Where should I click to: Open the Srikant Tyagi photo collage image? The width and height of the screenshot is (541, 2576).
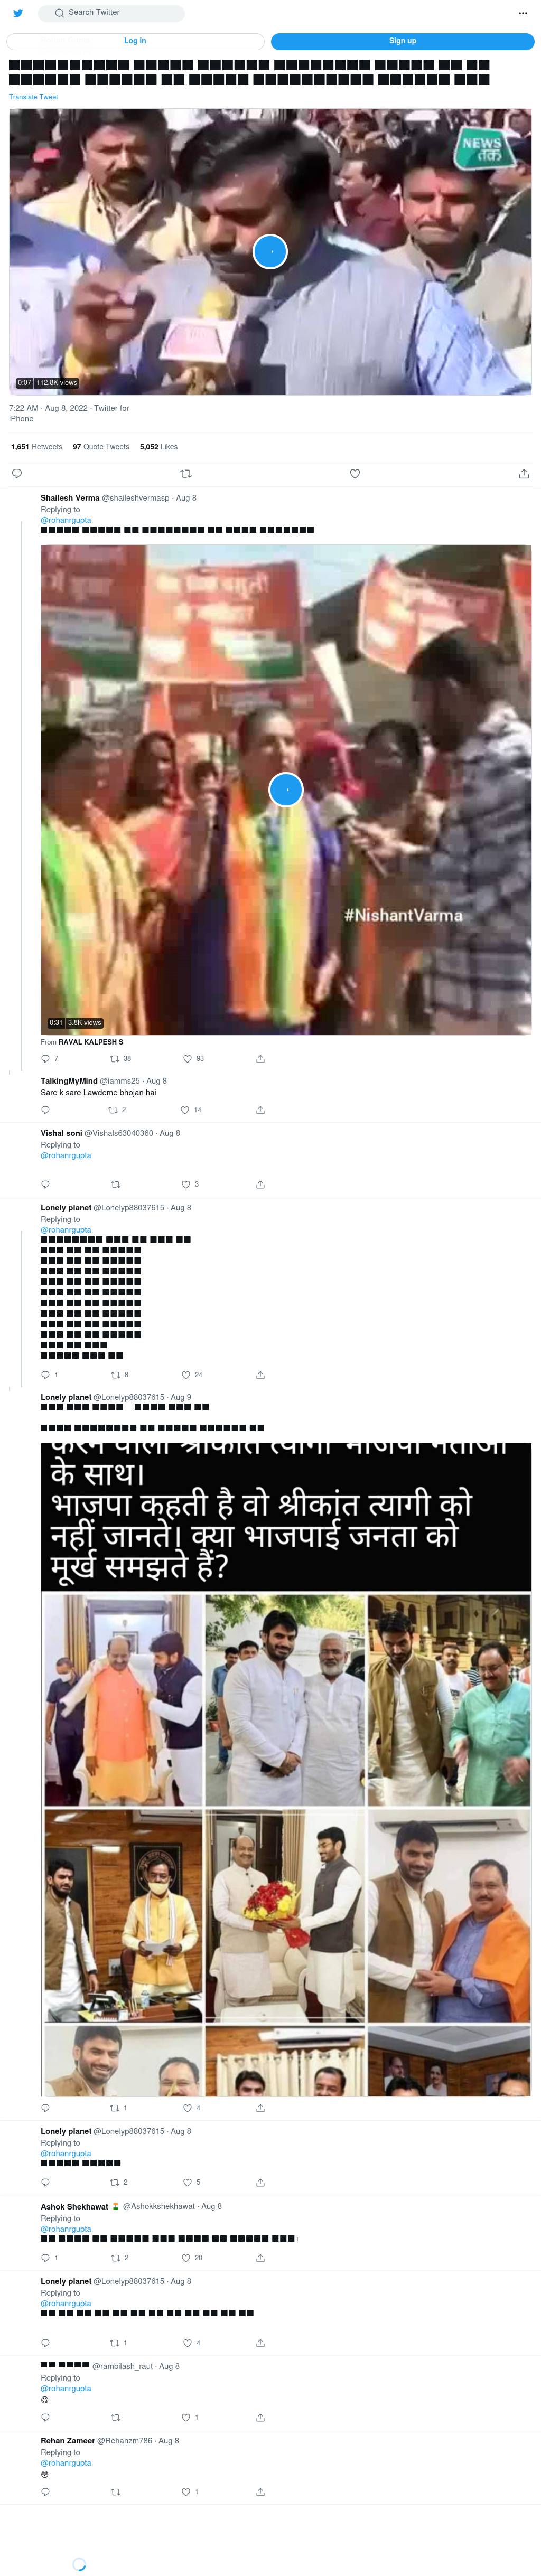point(286,1769)
